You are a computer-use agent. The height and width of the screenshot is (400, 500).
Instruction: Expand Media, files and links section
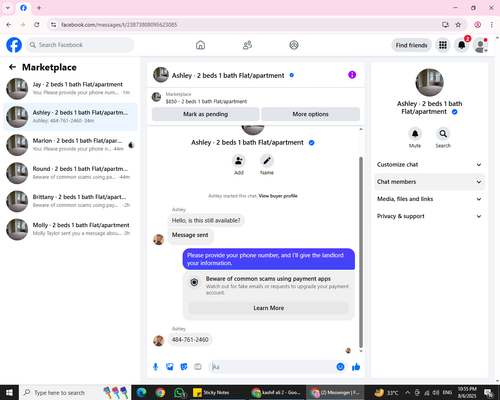point(429,199)
